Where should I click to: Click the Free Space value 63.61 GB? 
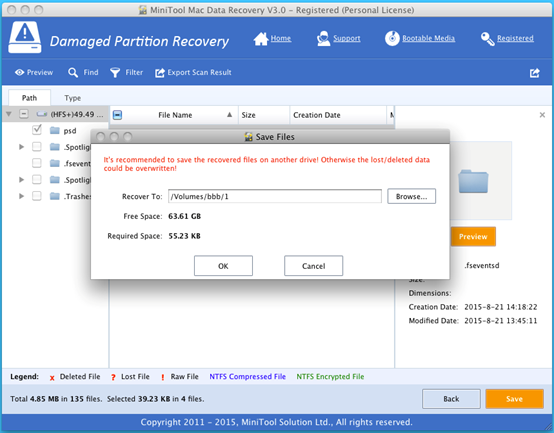[184, 216]
